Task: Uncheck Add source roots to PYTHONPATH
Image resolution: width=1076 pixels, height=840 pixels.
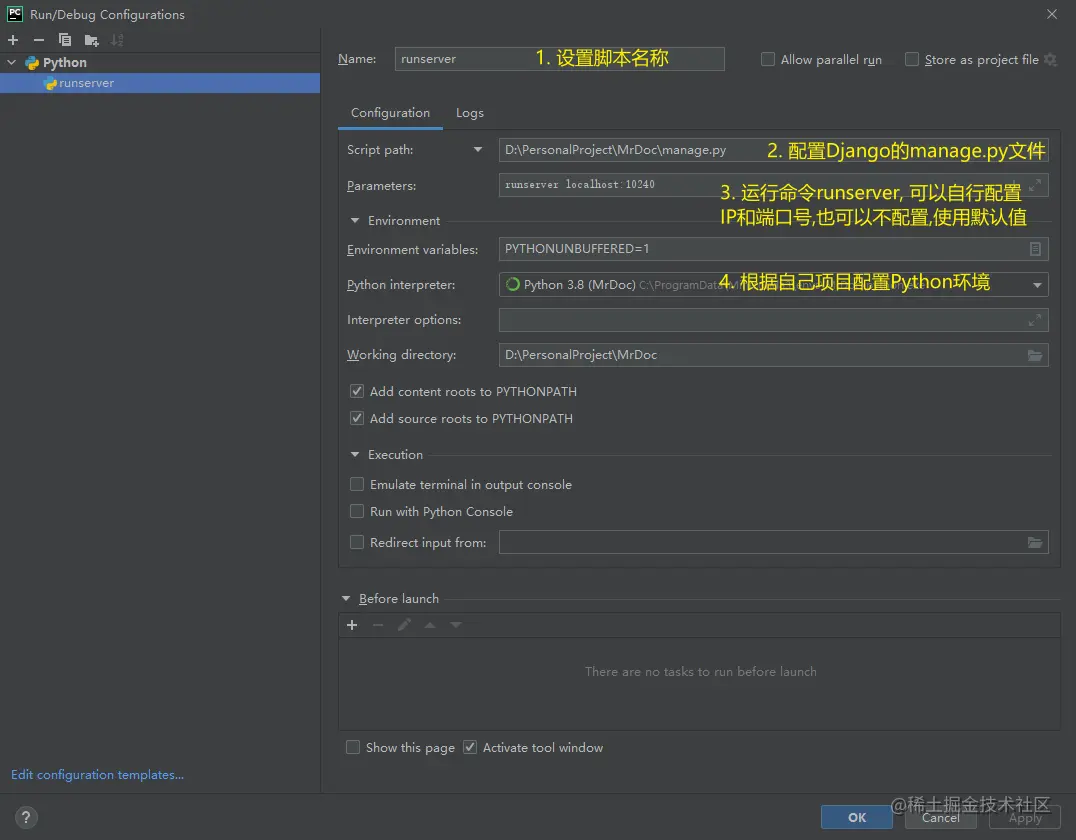Action: [357, 418]
